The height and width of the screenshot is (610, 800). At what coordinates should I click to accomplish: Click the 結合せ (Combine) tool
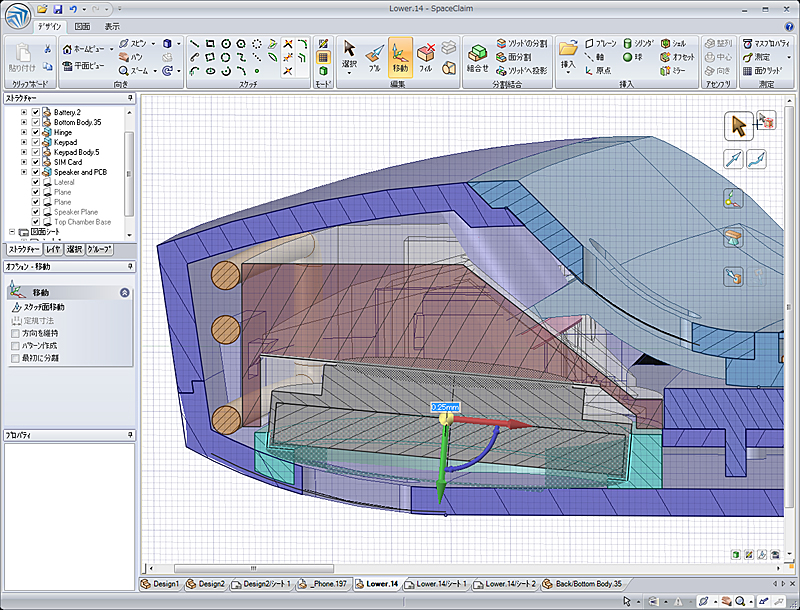pyautogui.click(x=477, y=57)
